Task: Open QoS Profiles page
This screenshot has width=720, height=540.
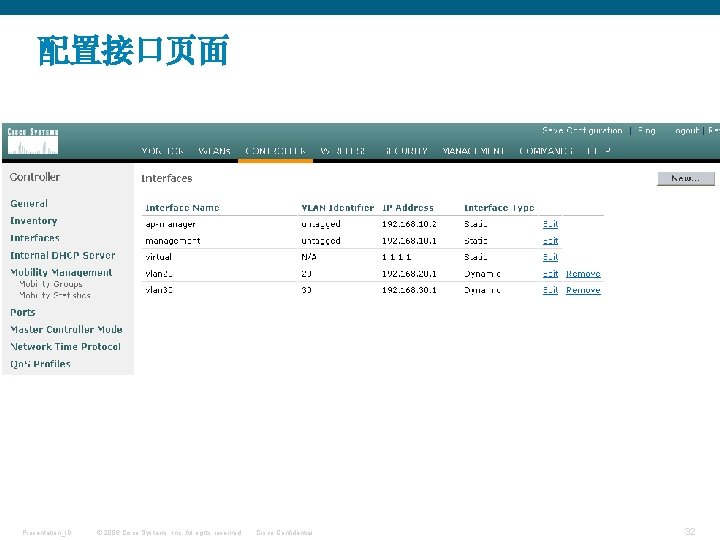Action: pyautogui.click(x=40, y=364)
